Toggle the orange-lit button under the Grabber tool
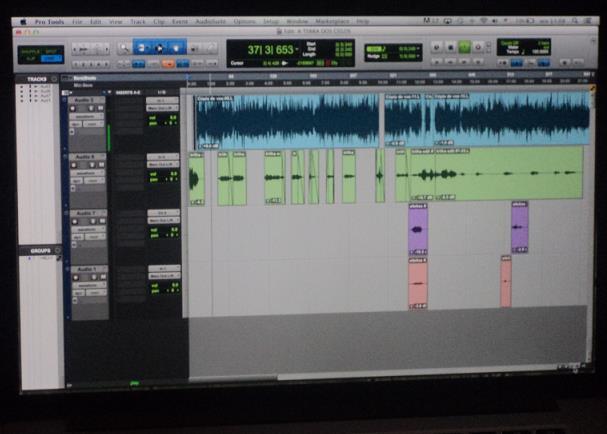607x434 pixels. click(168, 63)
